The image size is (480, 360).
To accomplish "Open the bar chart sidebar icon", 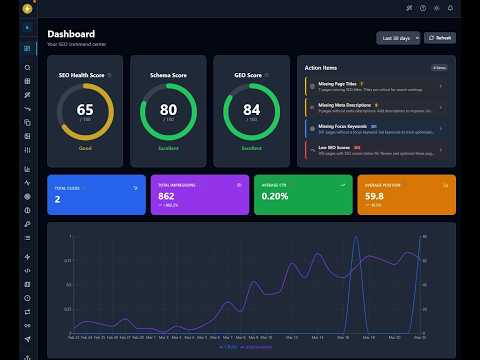I will [27, 169].
